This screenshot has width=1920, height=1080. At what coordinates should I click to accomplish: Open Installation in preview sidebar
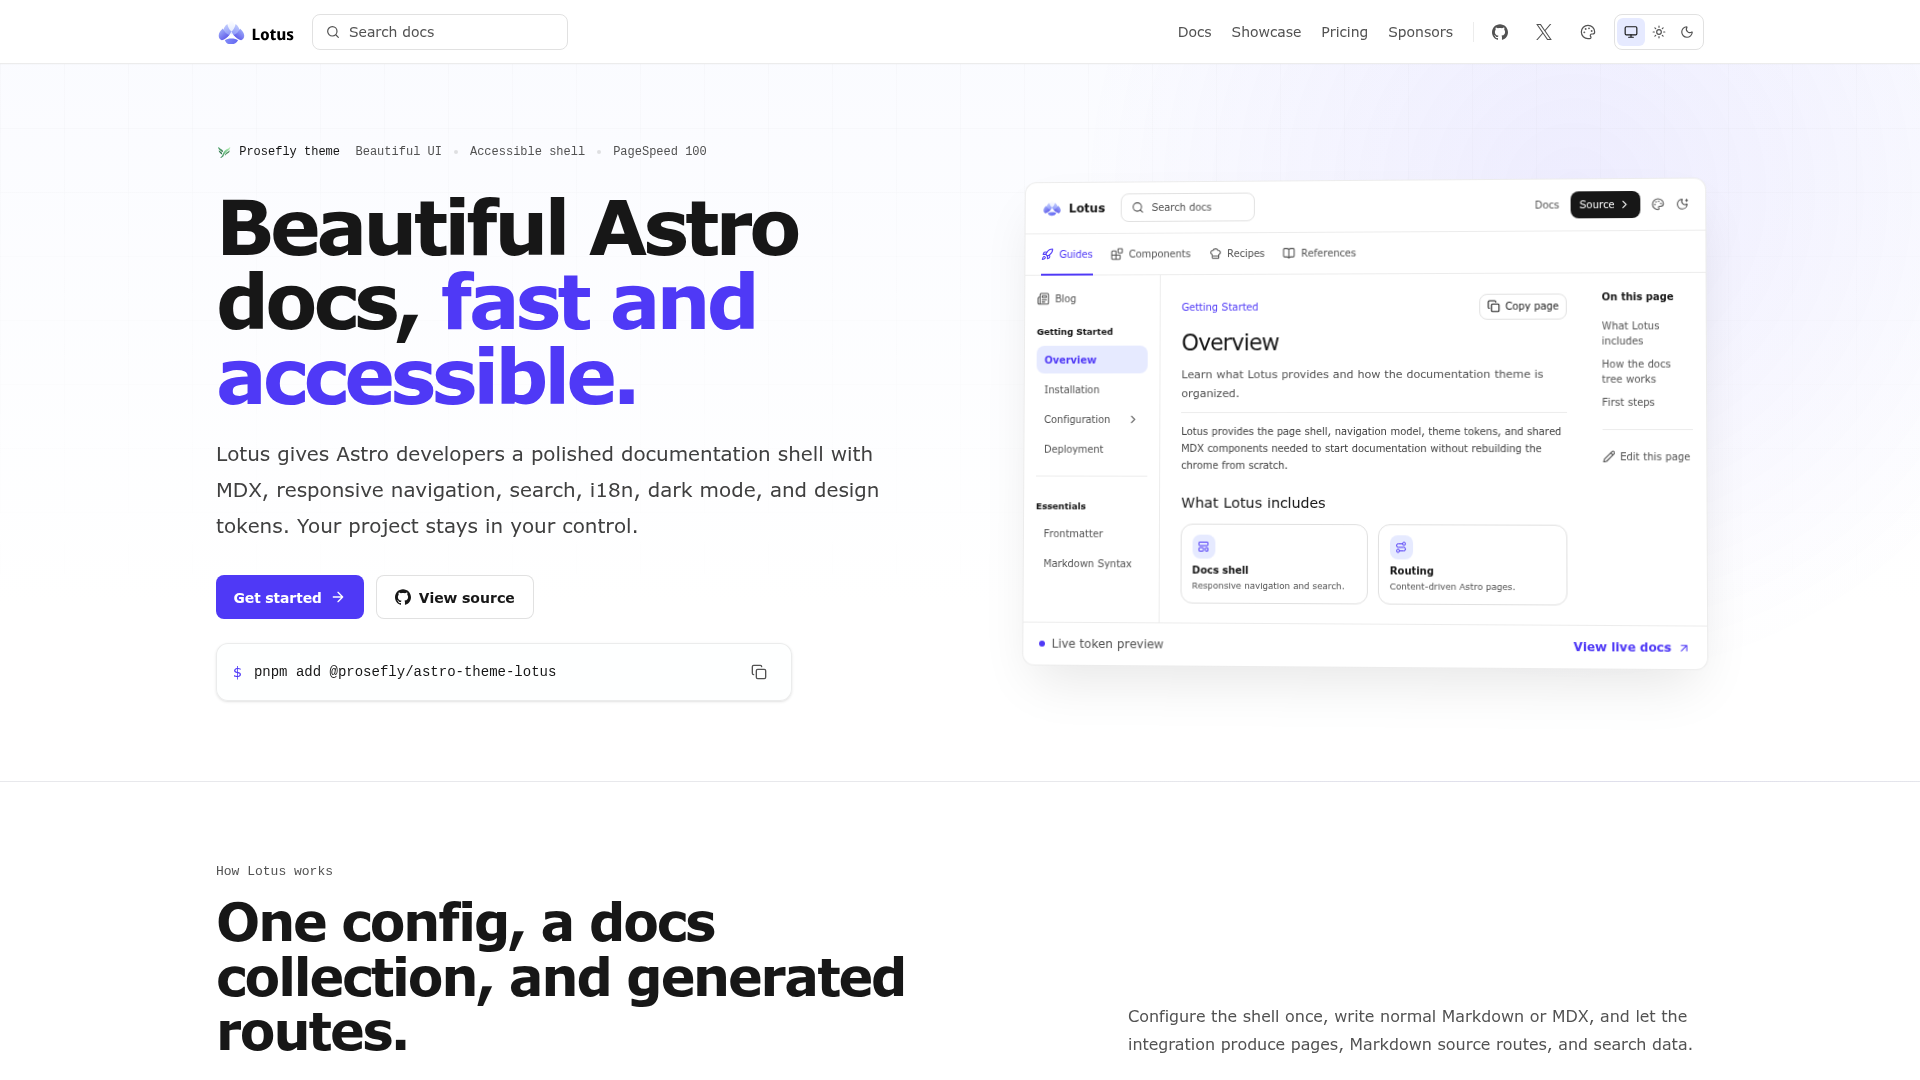tap(1072, 390)
